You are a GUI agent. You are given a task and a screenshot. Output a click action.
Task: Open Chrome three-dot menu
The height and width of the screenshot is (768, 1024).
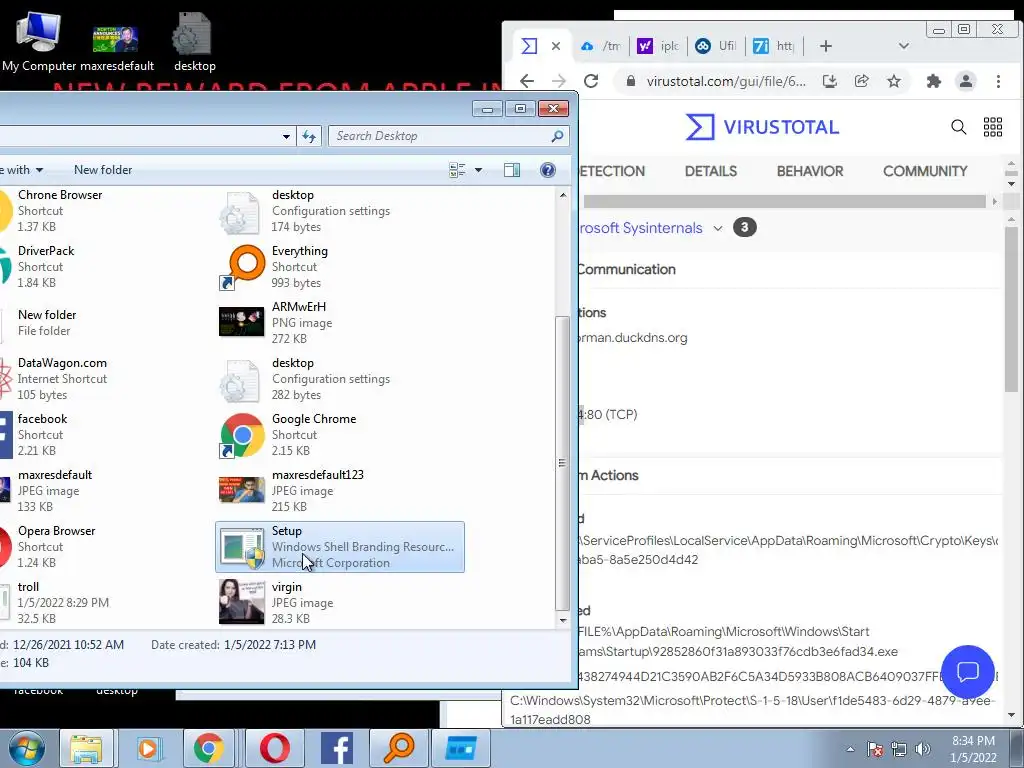coord(998,81)
